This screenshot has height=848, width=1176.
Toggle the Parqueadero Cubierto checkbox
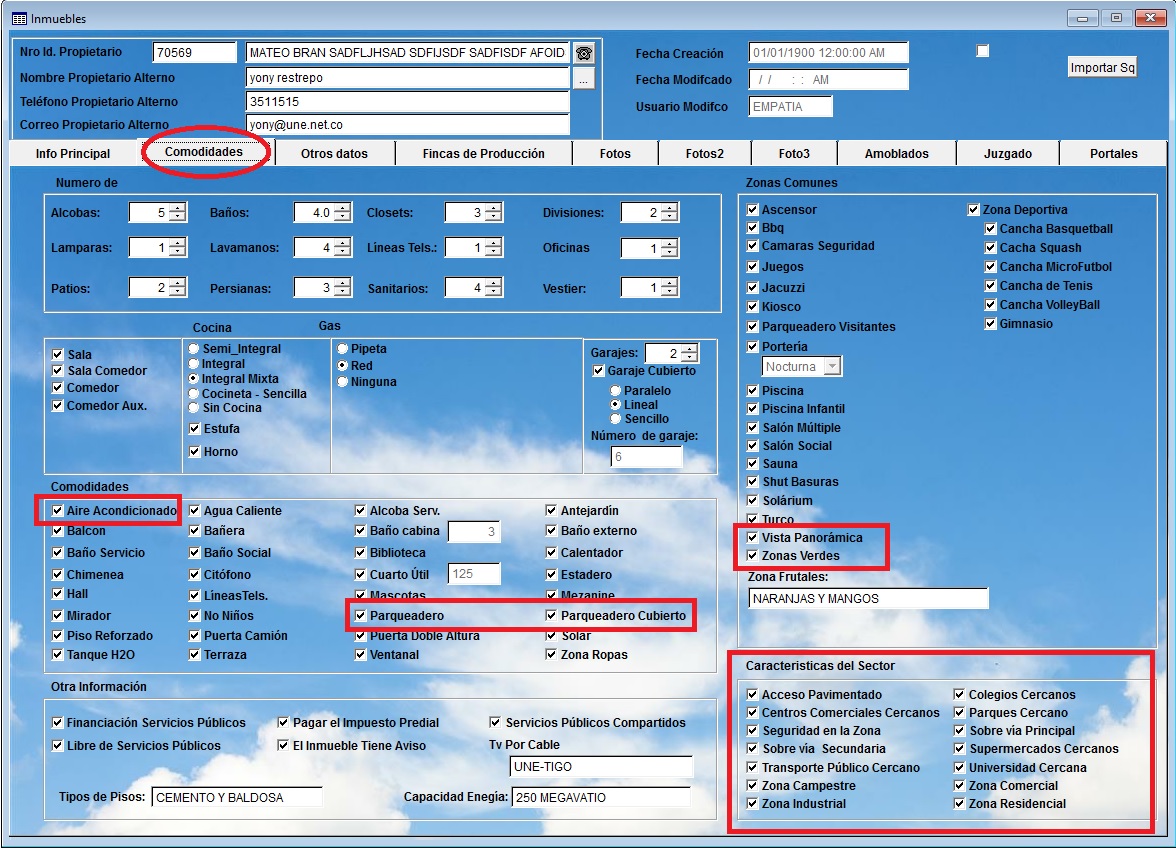(x=552, y=616)
